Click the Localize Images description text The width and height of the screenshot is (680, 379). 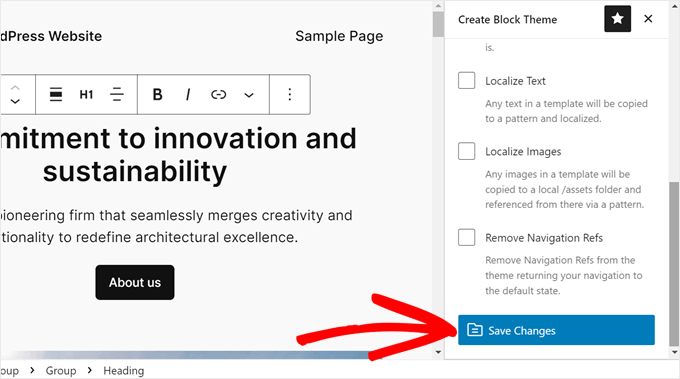click(x=564, y=189)
